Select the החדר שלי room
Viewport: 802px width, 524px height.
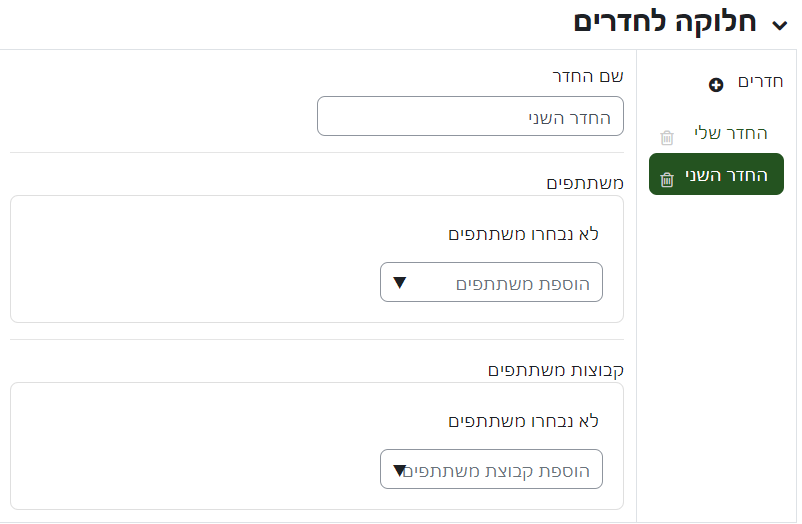point(731,133)
